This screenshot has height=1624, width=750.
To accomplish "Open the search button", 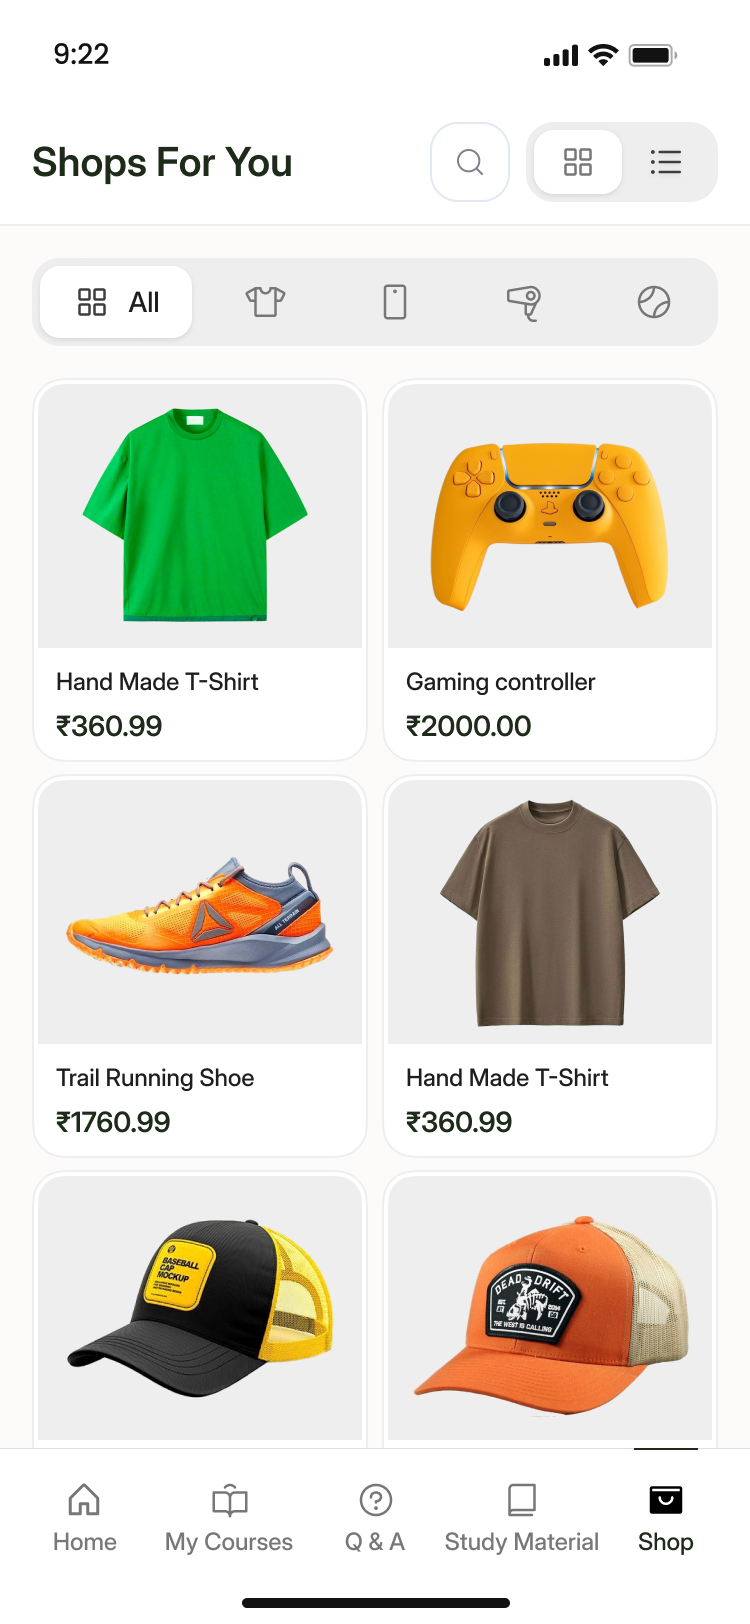I will (470, 162).
